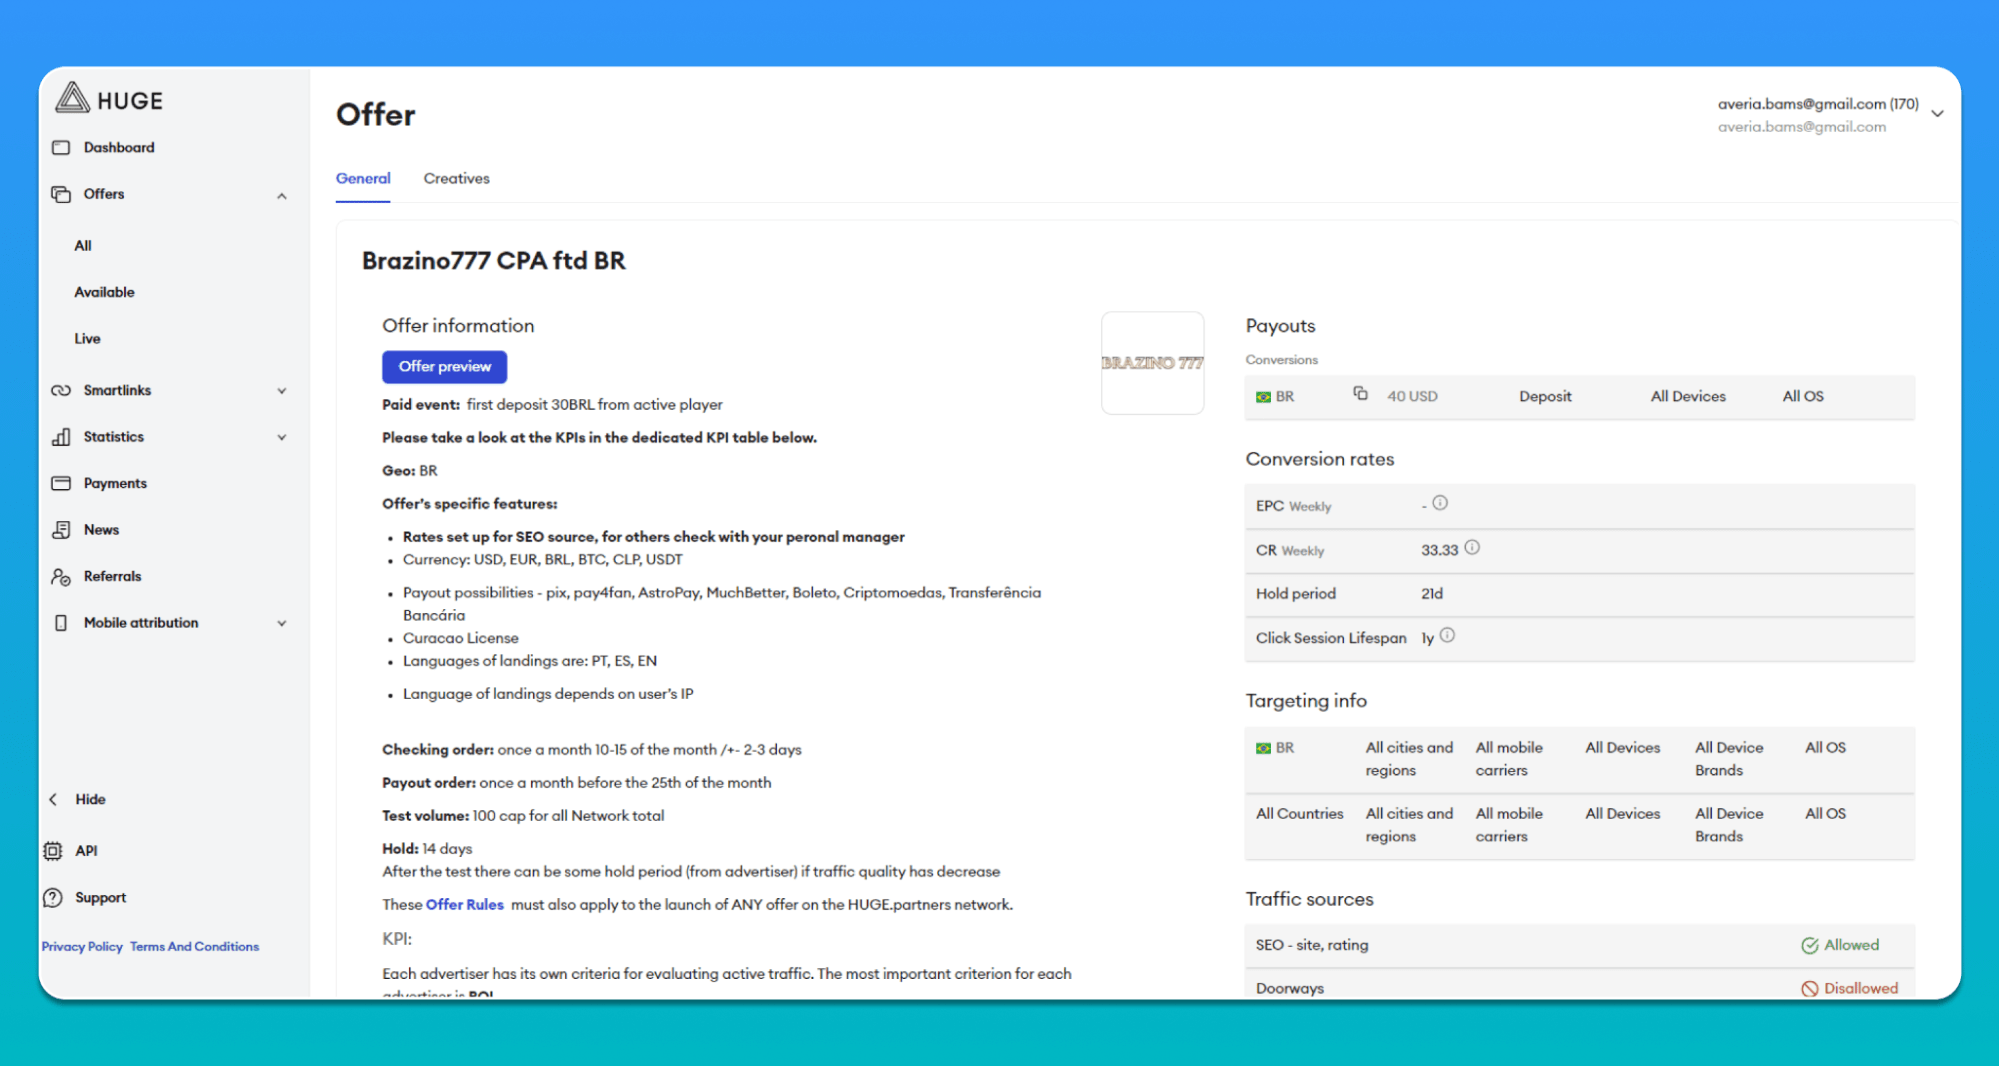This screenshot has width=1999, height=1066.
Task: Click the CR Weekly info icon
Action: point(1472,548)
